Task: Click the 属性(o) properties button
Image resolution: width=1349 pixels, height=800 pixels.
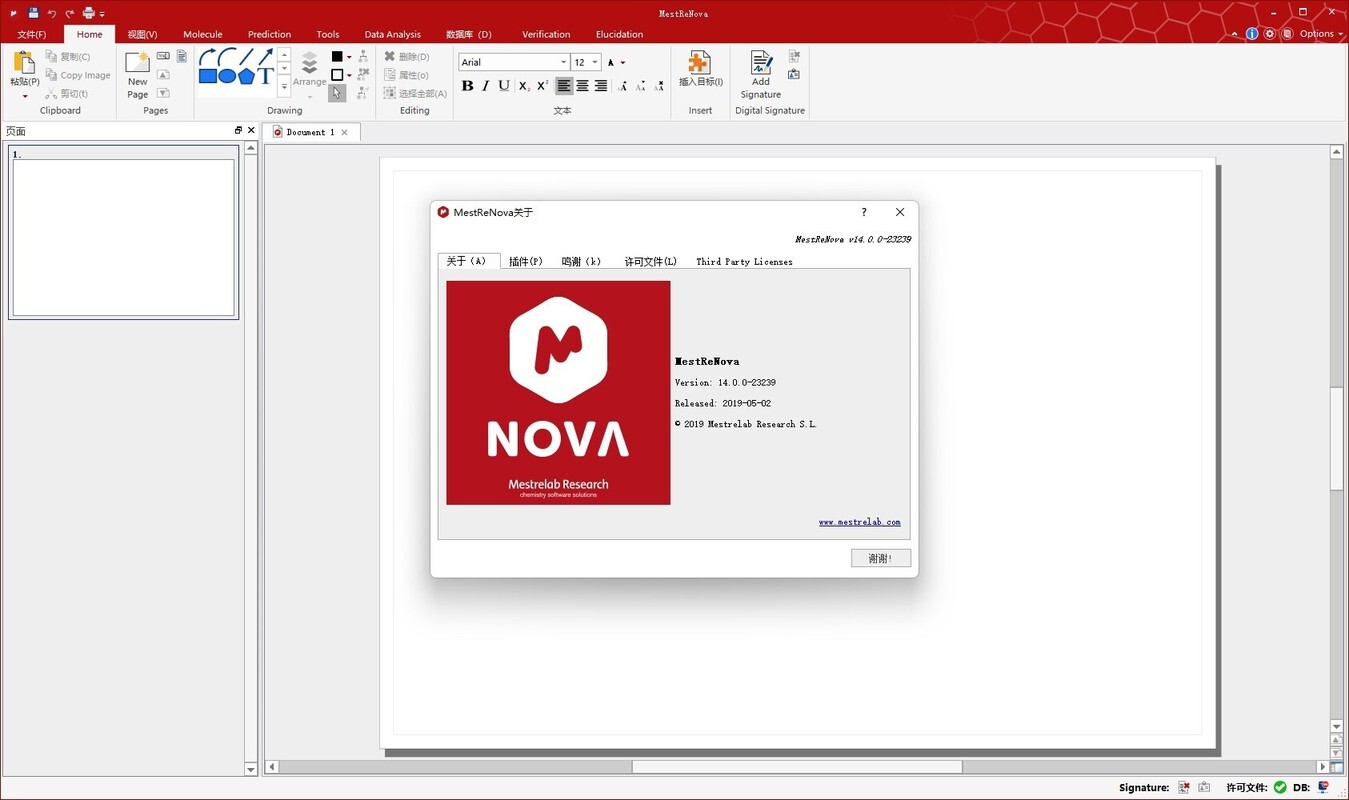Action: point(407,75)
